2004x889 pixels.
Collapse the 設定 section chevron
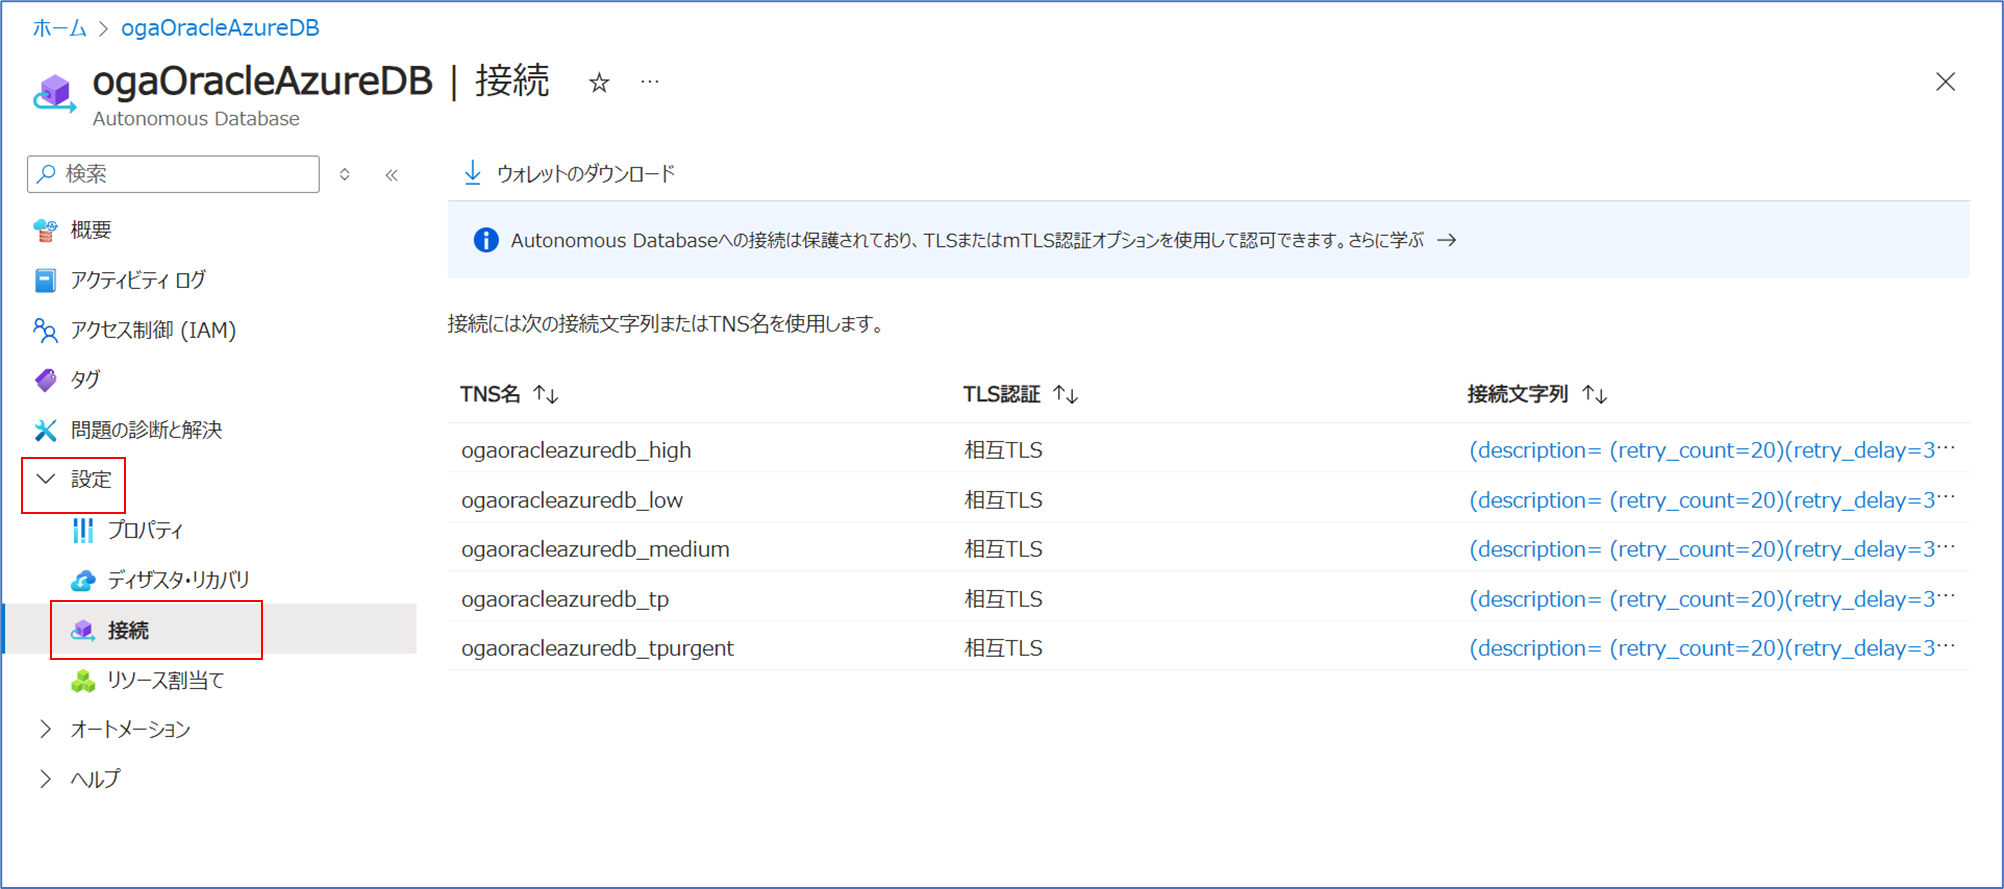[x=45, y=479]
